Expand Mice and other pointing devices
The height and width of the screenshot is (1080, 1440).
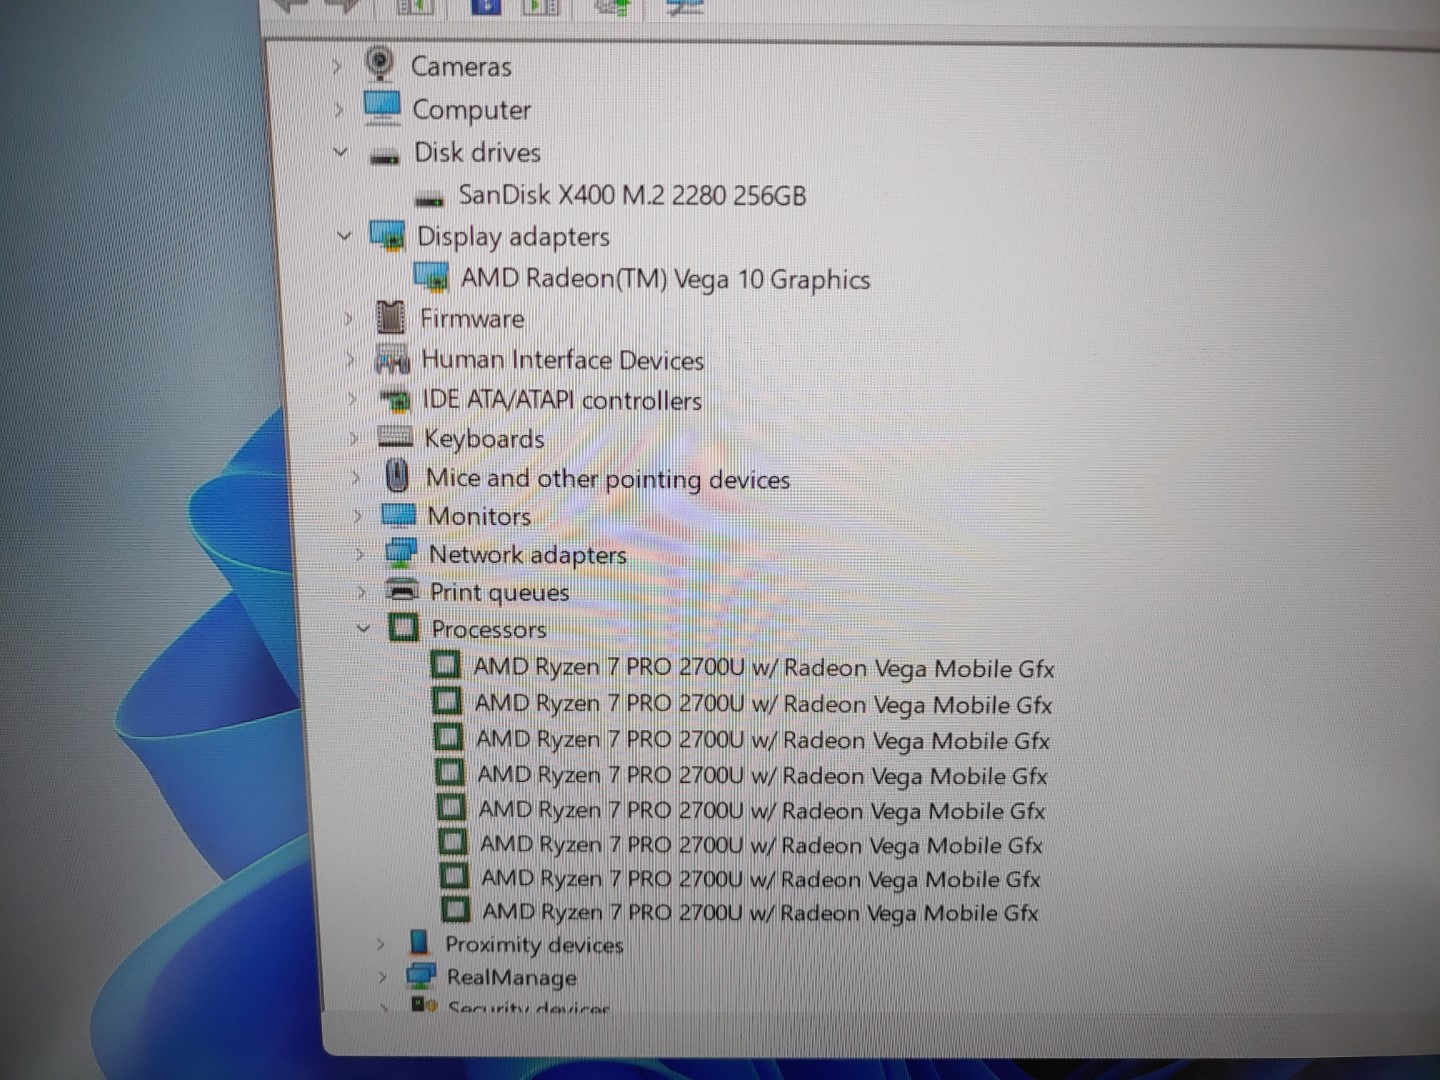pos(356,477)
